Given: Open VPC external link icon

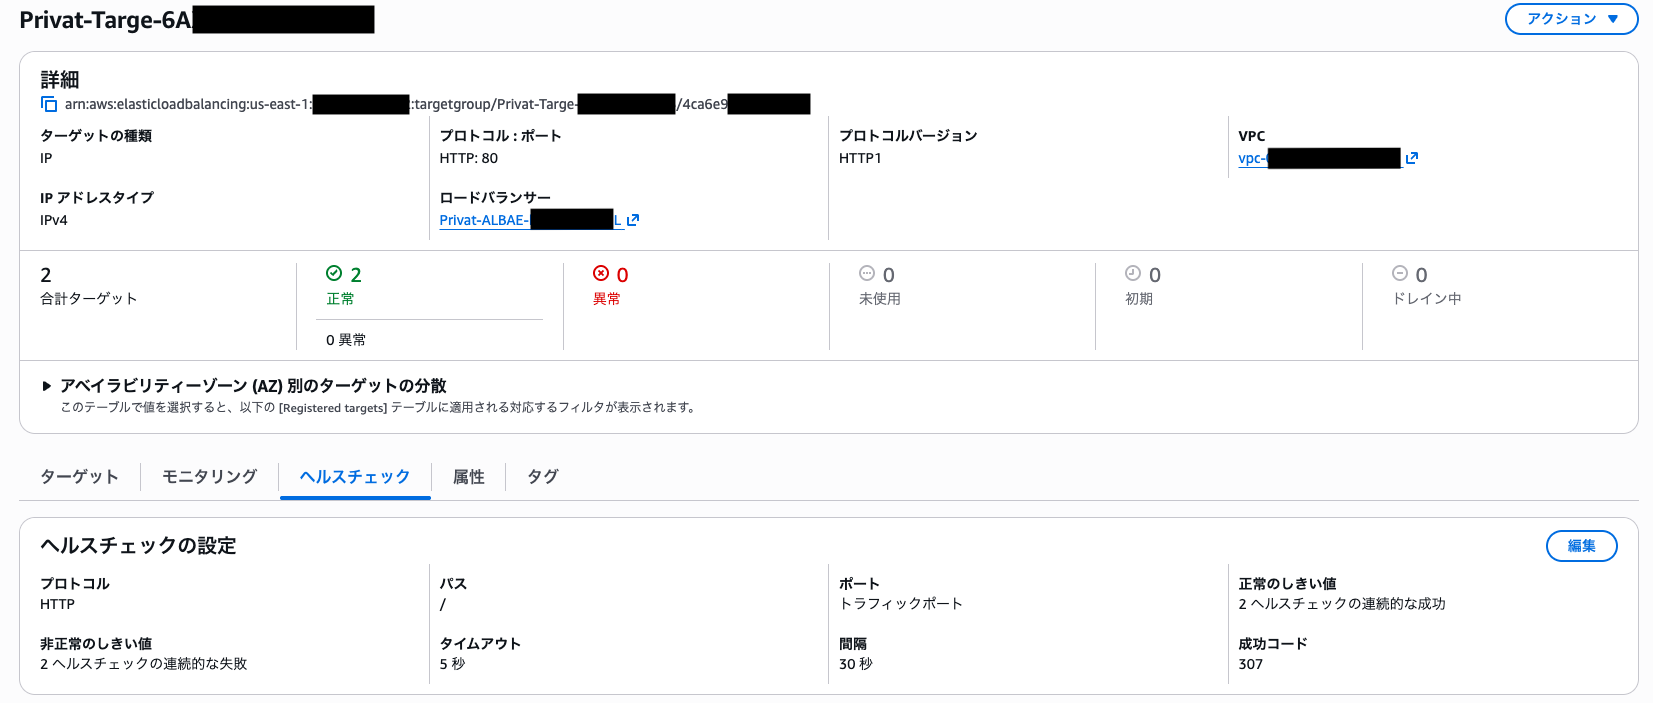Looking at the screenshot, I should coord(1411,158).
